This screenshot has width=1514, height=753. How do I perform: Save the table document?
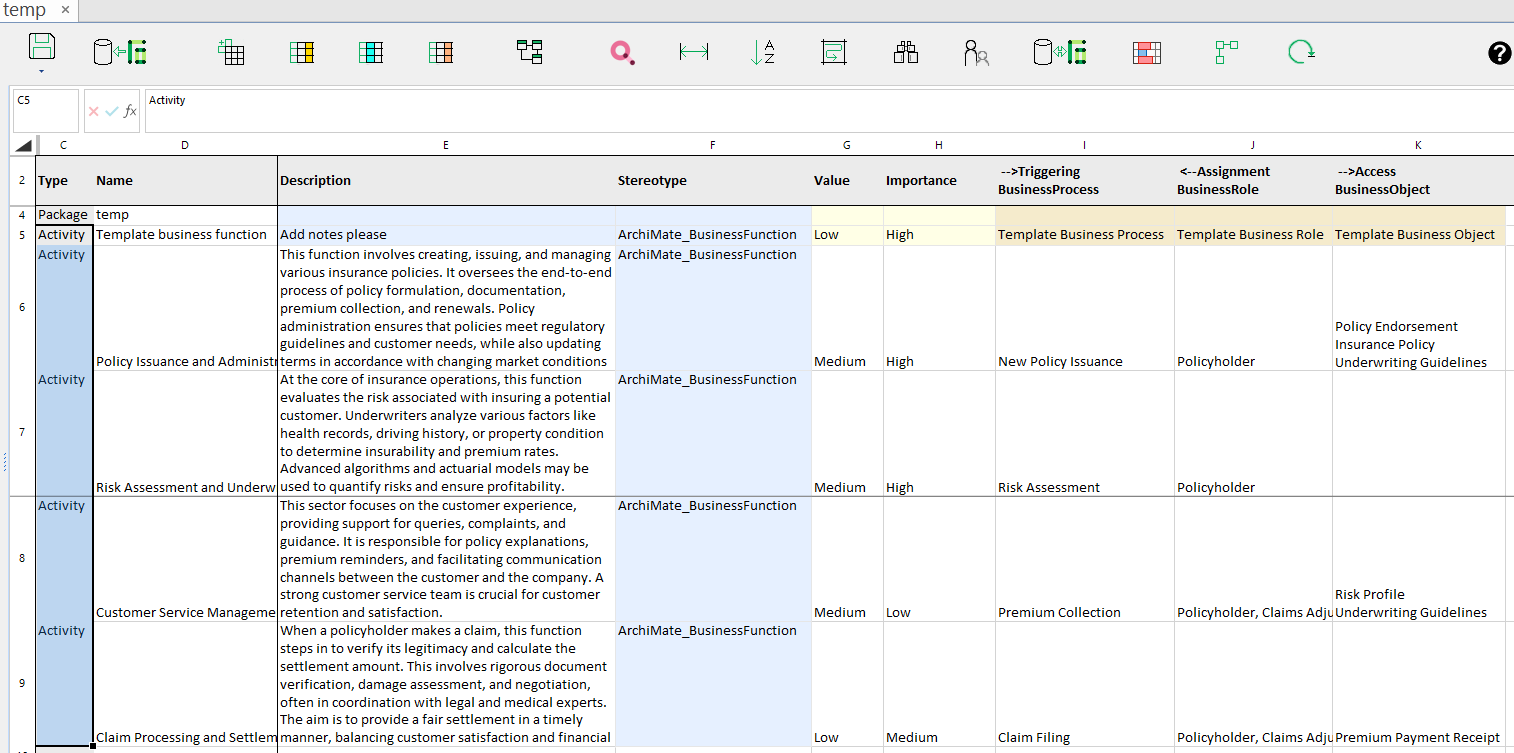point(41,47)
